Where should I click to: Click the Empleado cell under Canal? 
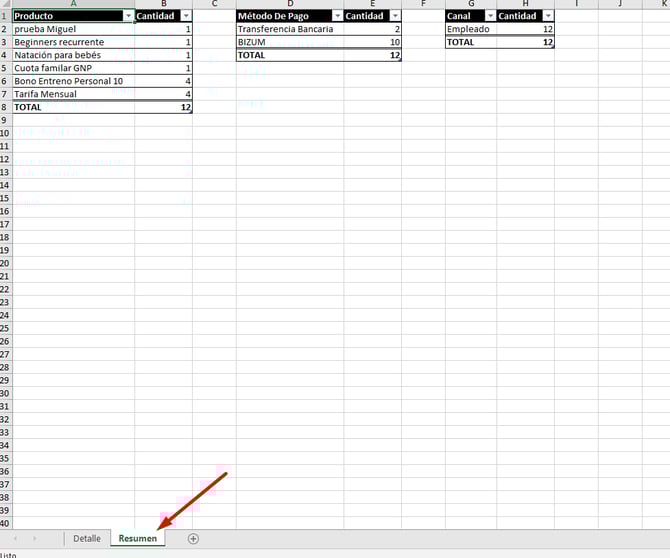pyautogui.click(x=471, y=30)
